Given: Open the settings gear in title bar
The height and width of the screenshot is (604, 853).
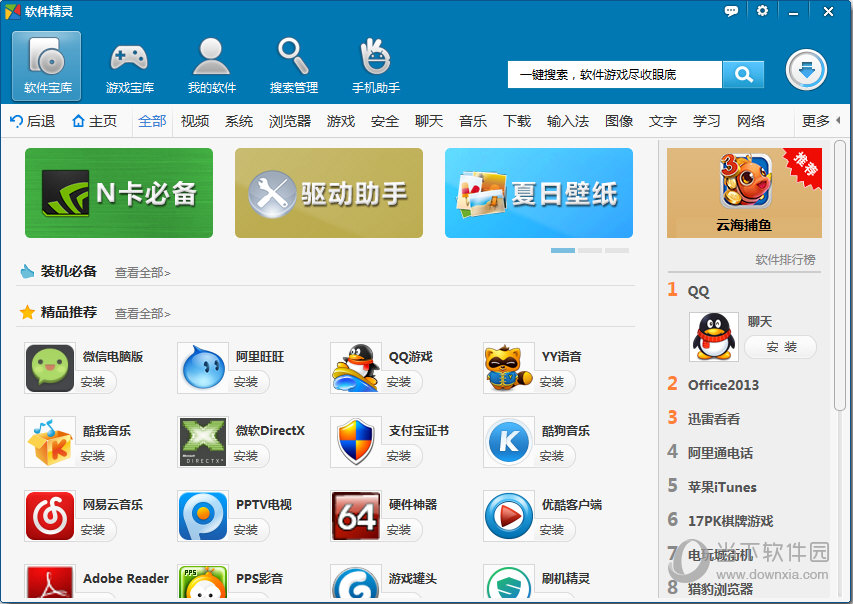Looking at the screenshot, I should pos(762,11).
